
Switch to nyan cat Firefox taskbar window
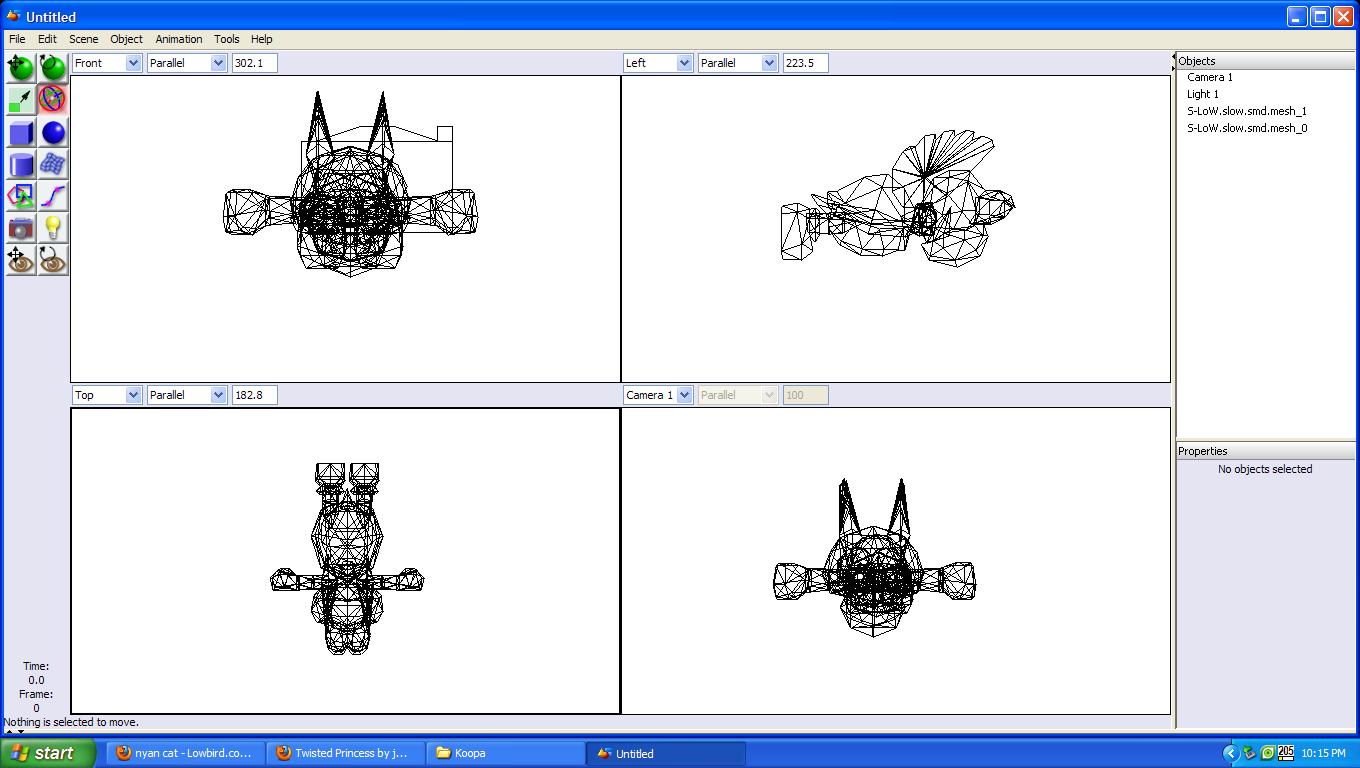(185, 753)
